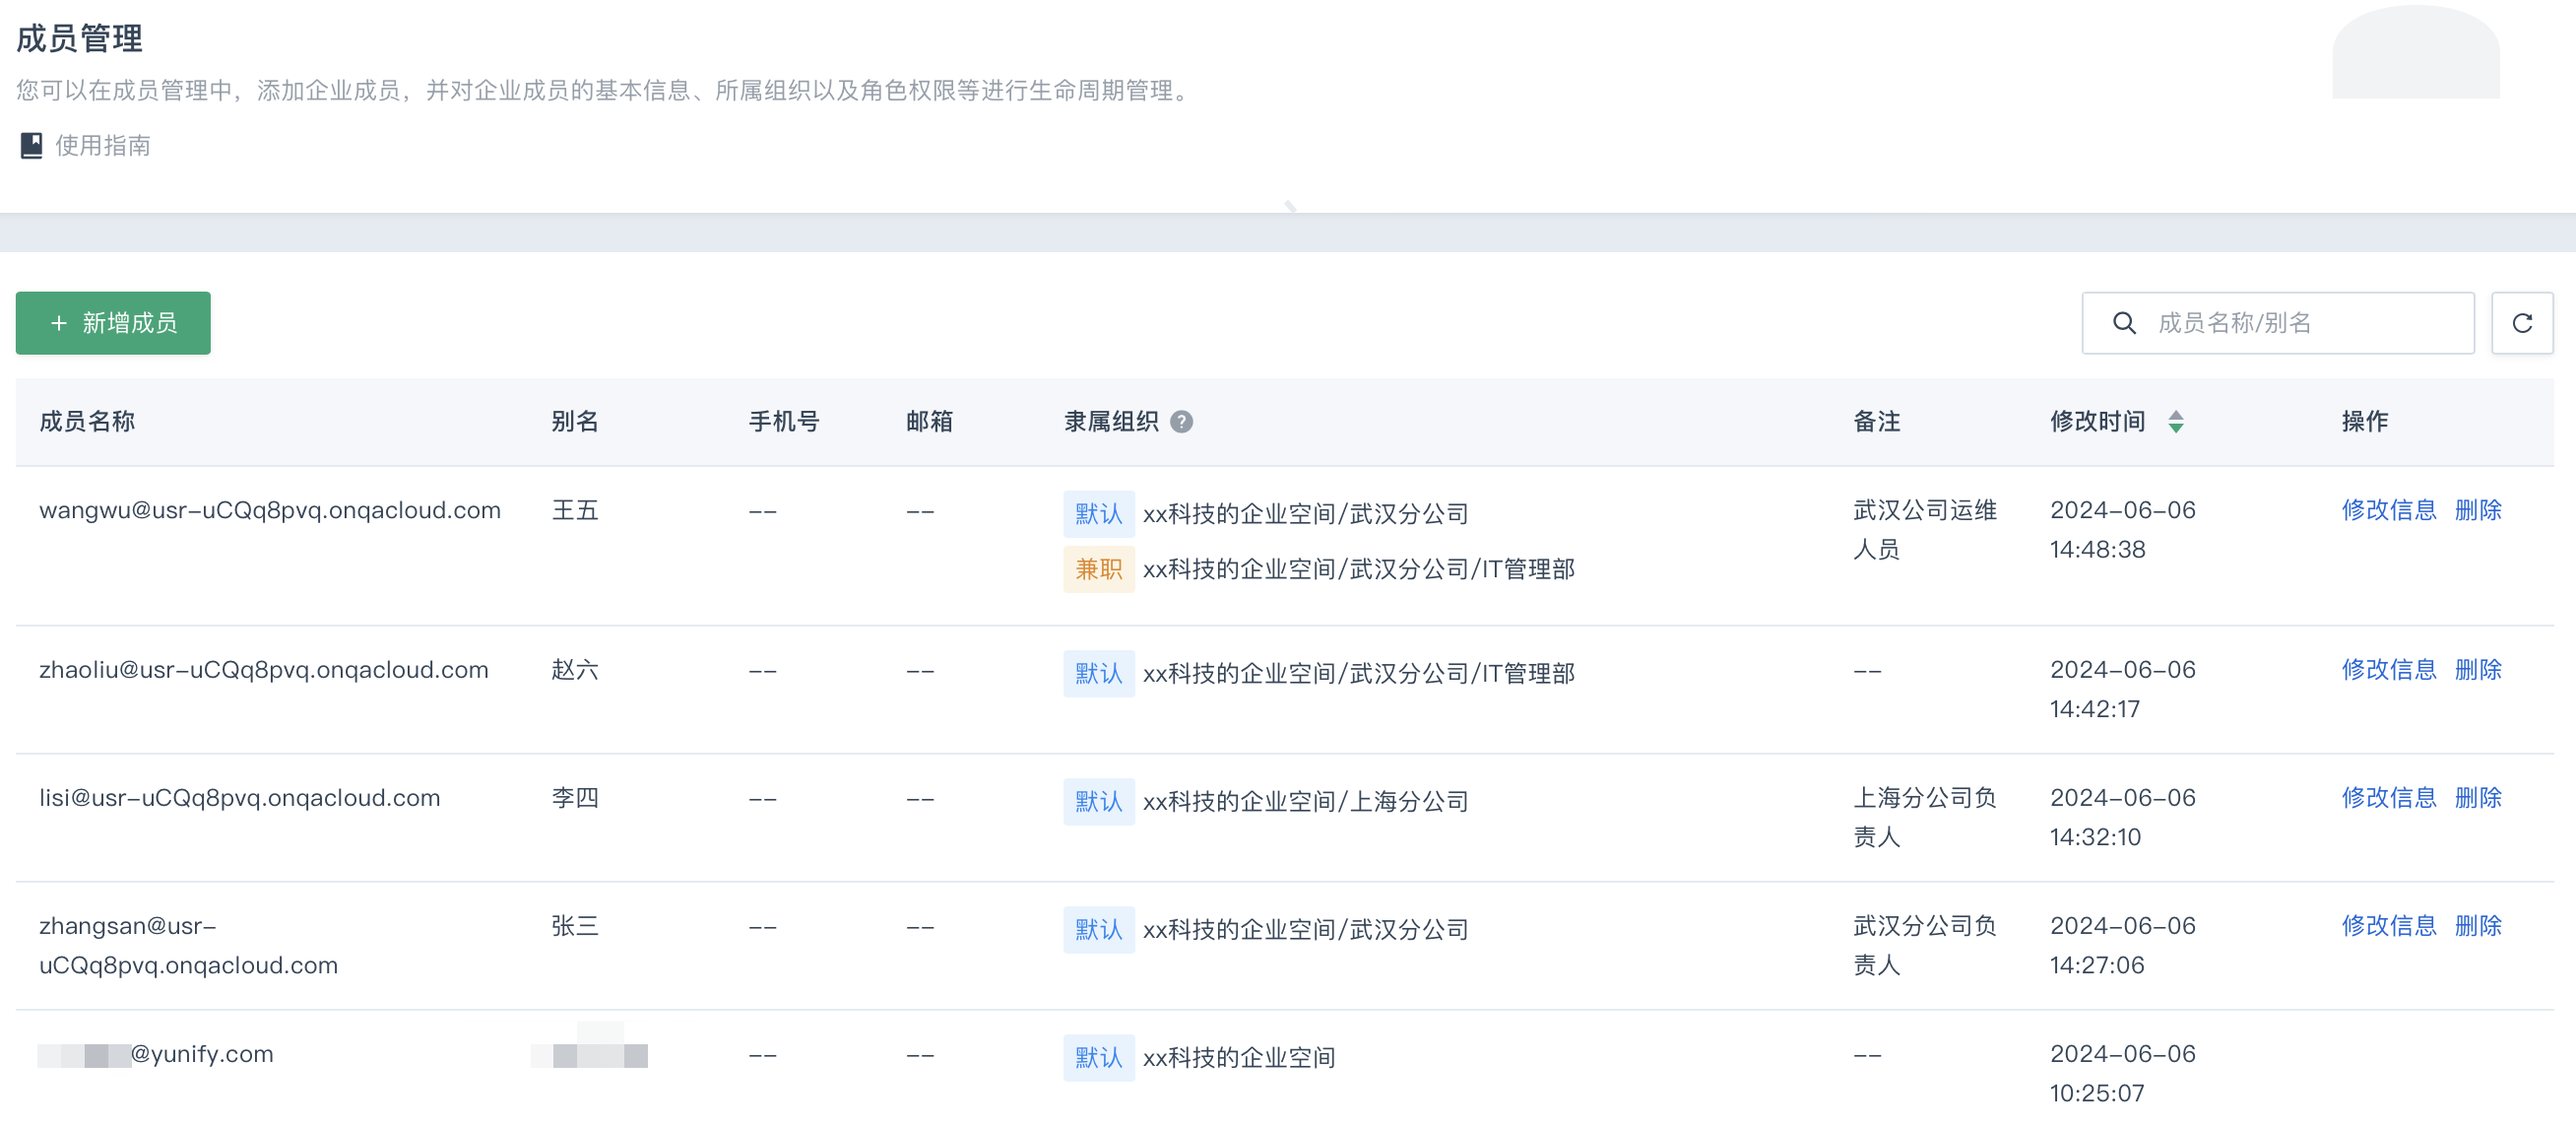This screenshot has height=1127, width=2576.
Task: Open 修改信息 for member 李四
Action: 2389,797
